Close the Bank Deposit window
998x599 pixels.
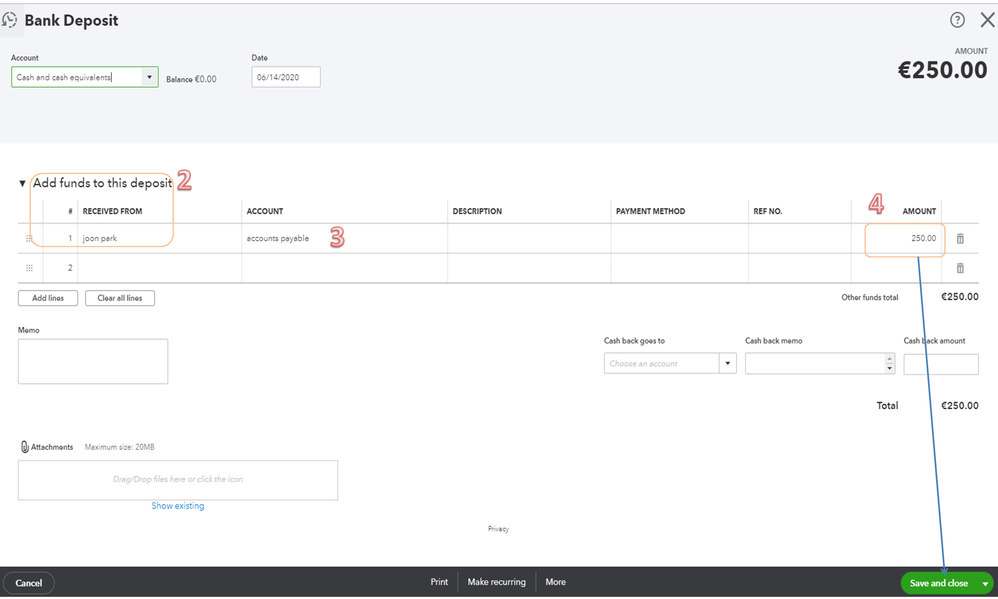point(987,20)
